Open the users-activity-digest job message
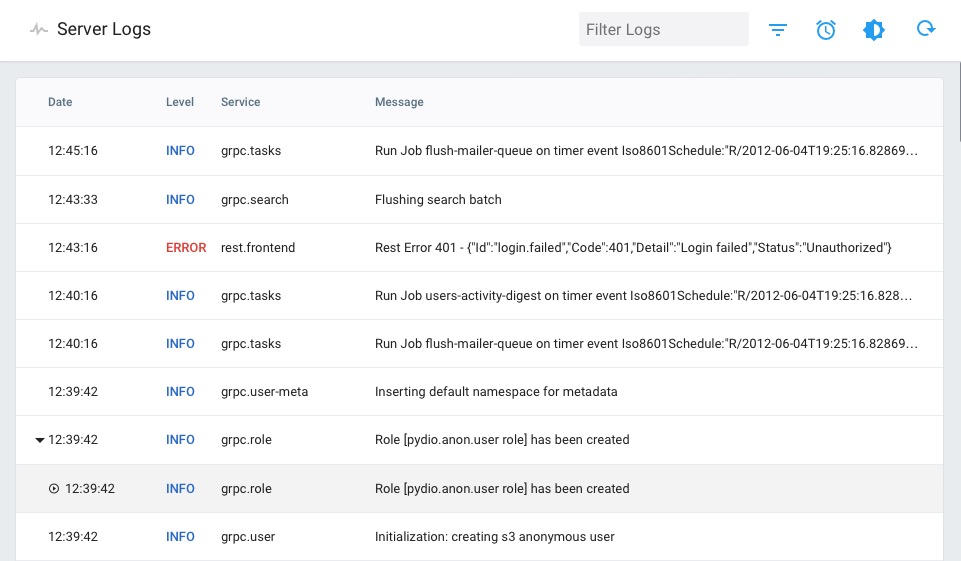The height and width of the screenshot is (561, 961). pos(644,296)
